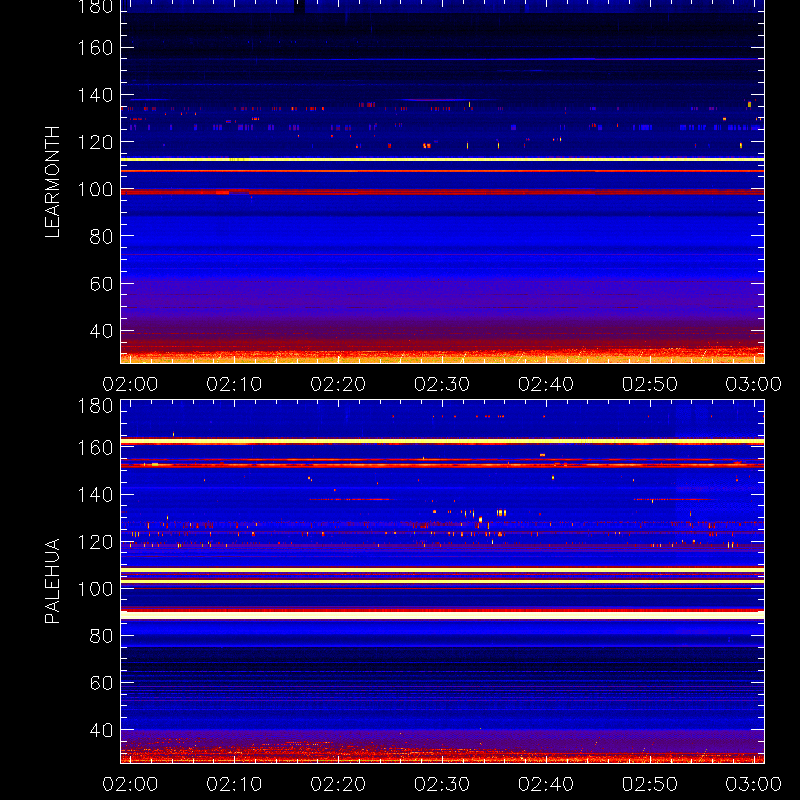The width and height of the screenshot is (800, 800).
Task: Select the 40 tick label on Palehua axis
Action: point(101,730)
